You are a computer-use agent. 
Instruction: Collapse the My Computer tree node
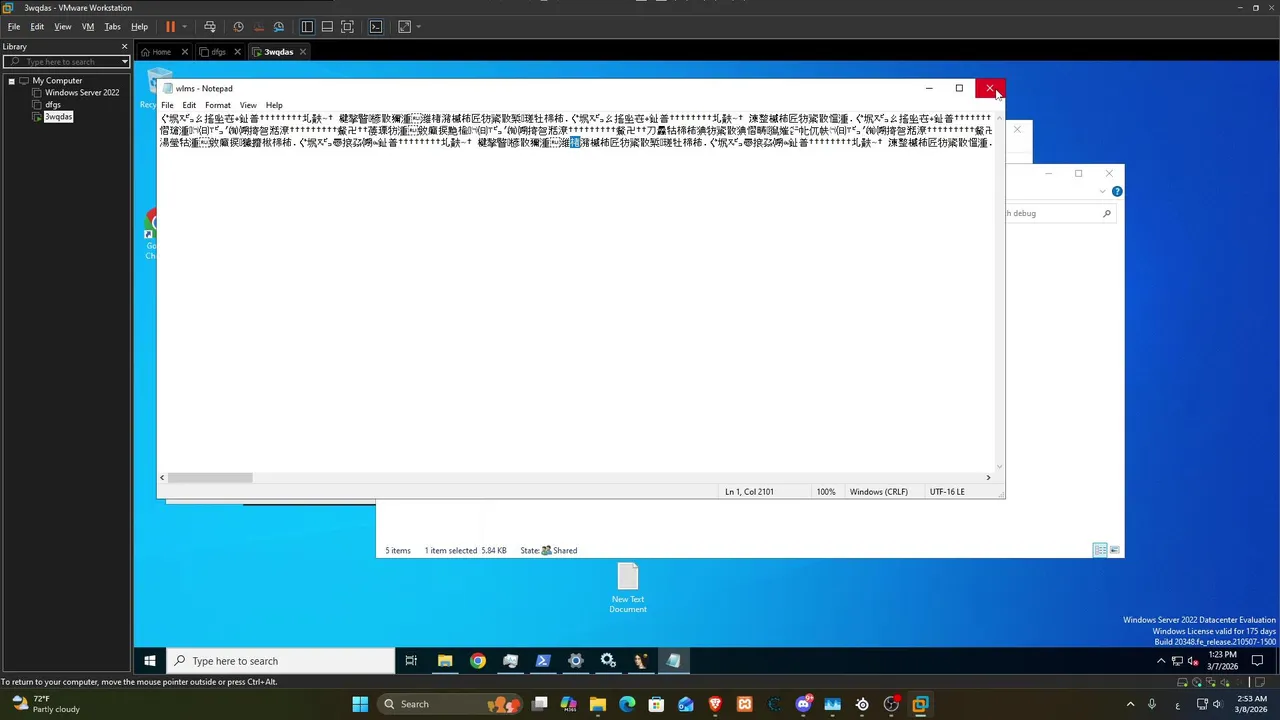(11, 81)
